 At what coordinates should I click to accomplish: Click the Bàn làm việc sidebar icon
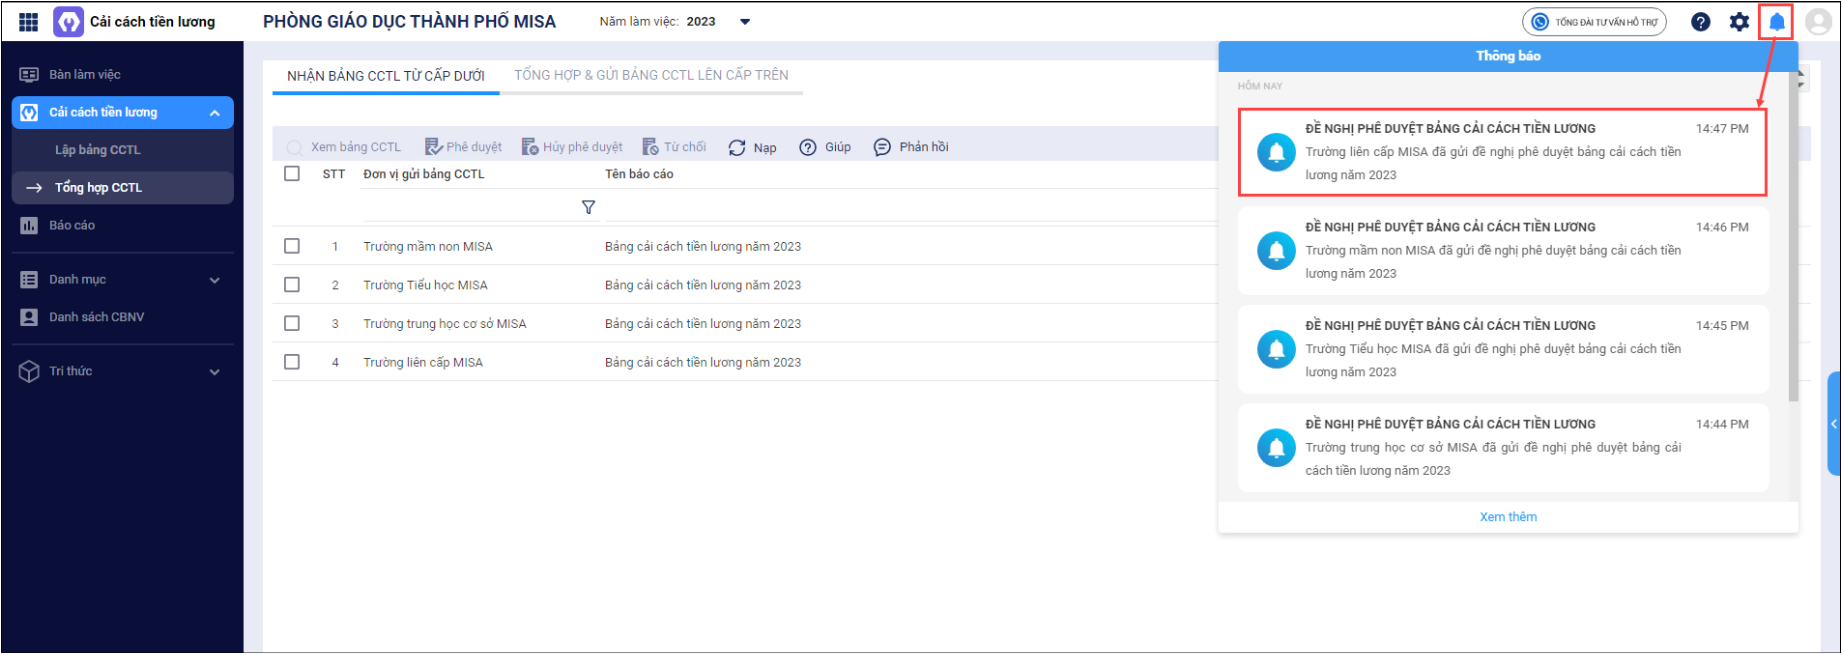click(29, 75)
